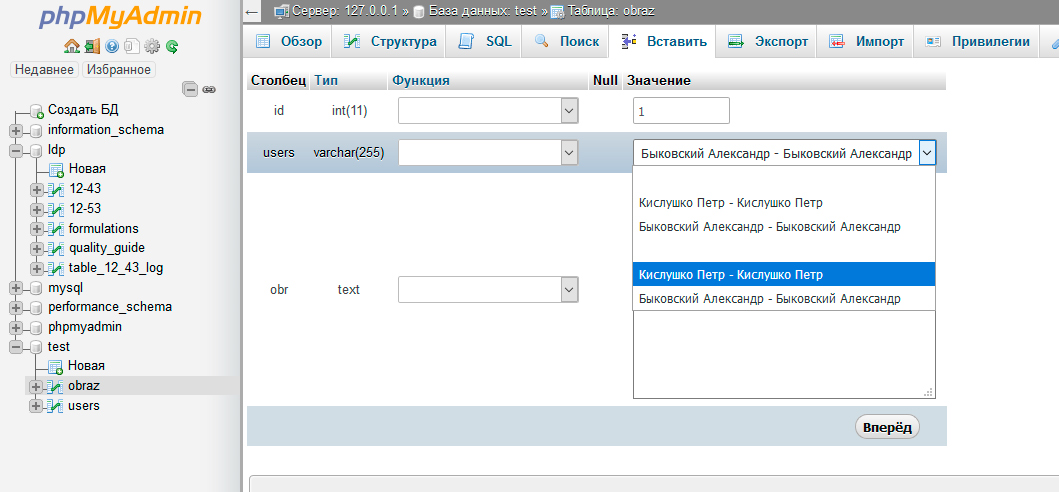1059x492 pixels.
Task: Open the users table name under test
Action: pyautogui.click(x=84, y=405)
